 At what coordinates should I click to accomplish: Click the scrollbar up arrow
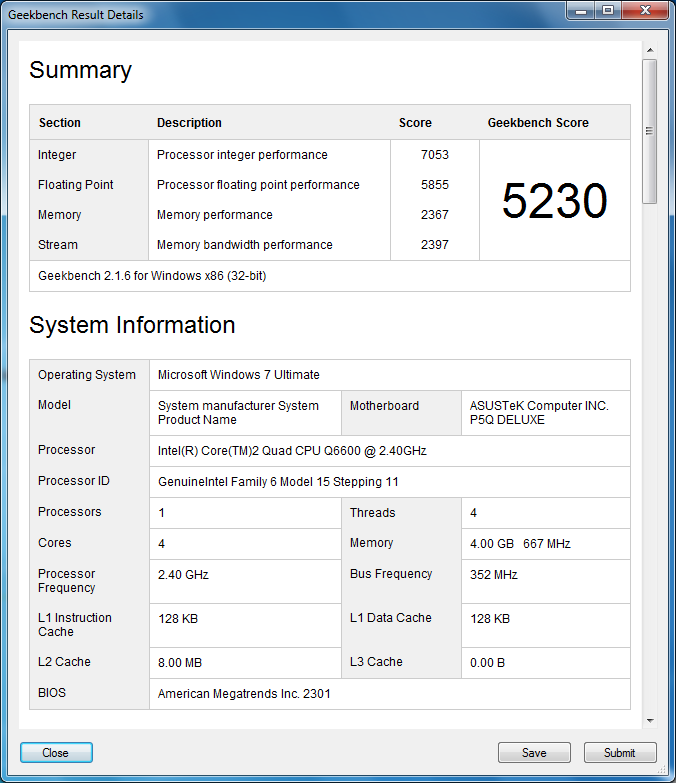click(650, 50)
